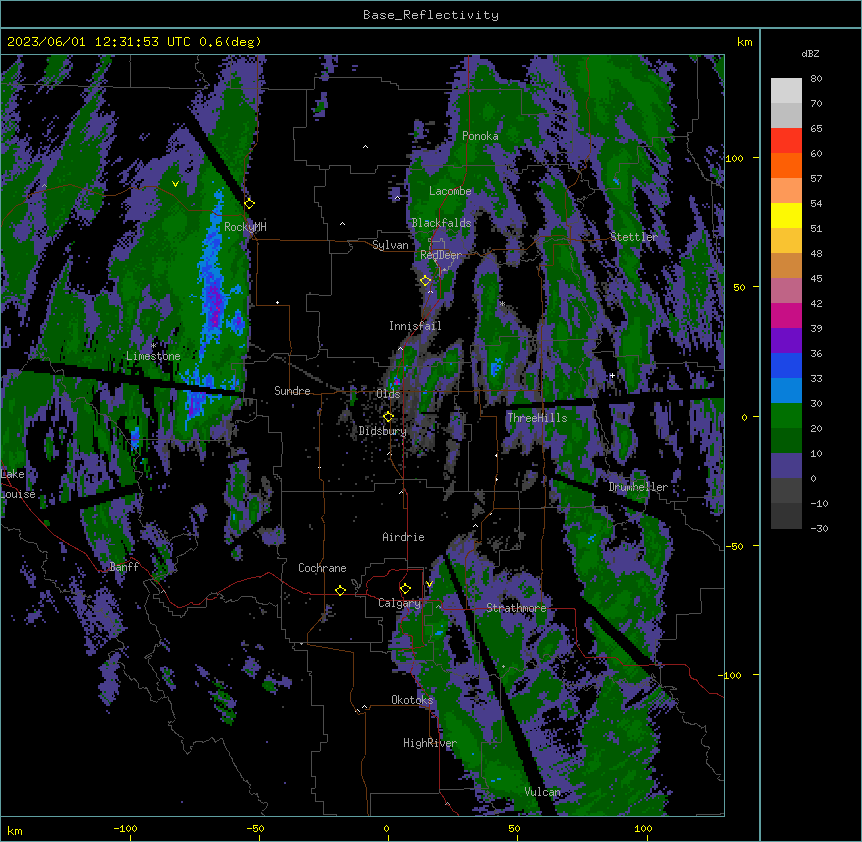Viewport: 862px width, 842px height.
Task: Click the Olds city label
Action: (388, 394)
